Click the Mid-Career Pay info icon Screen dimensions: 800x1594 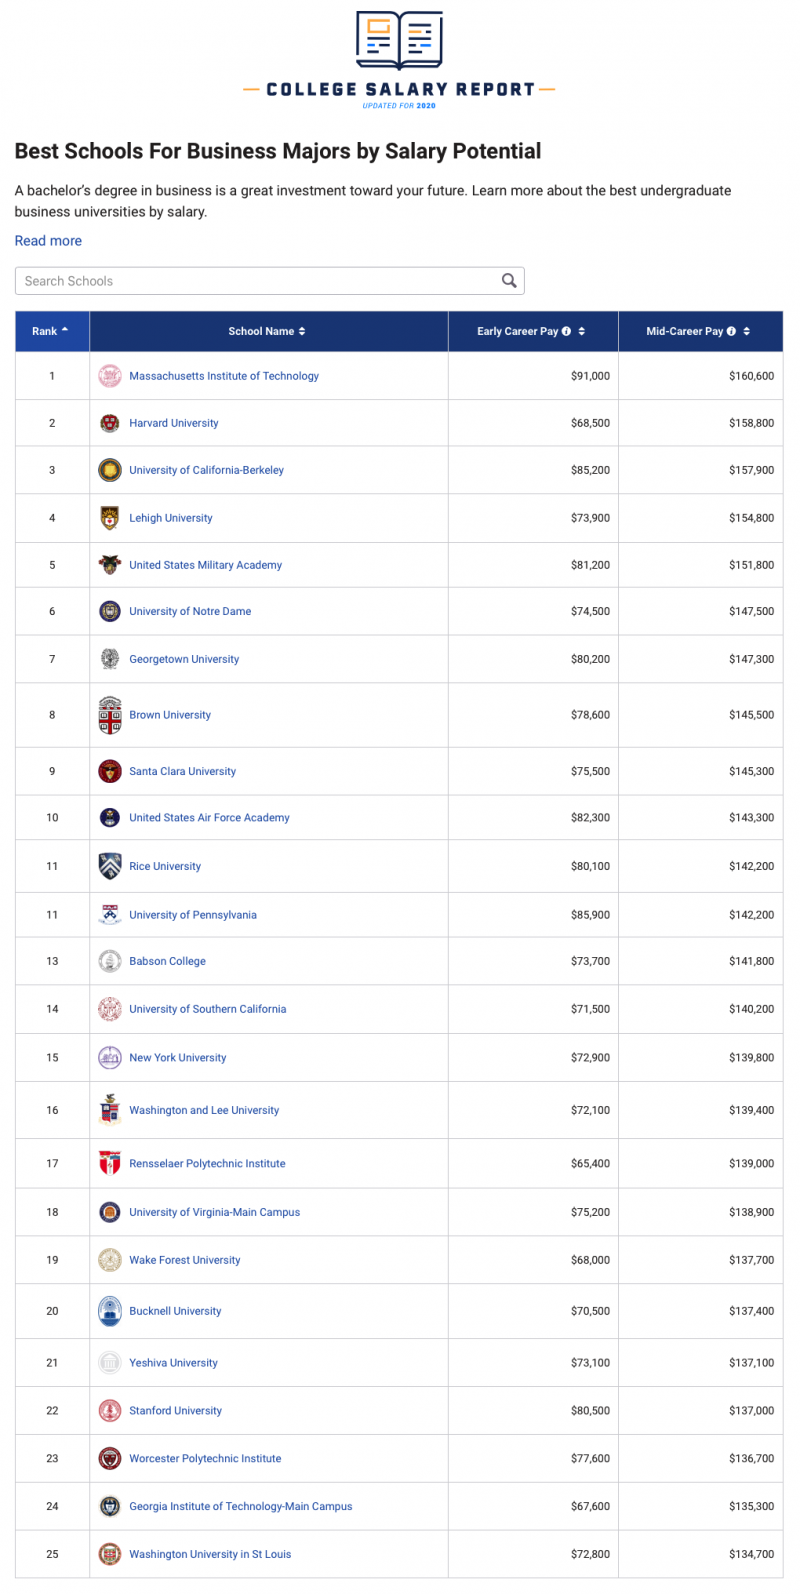[x=732, y=331]
